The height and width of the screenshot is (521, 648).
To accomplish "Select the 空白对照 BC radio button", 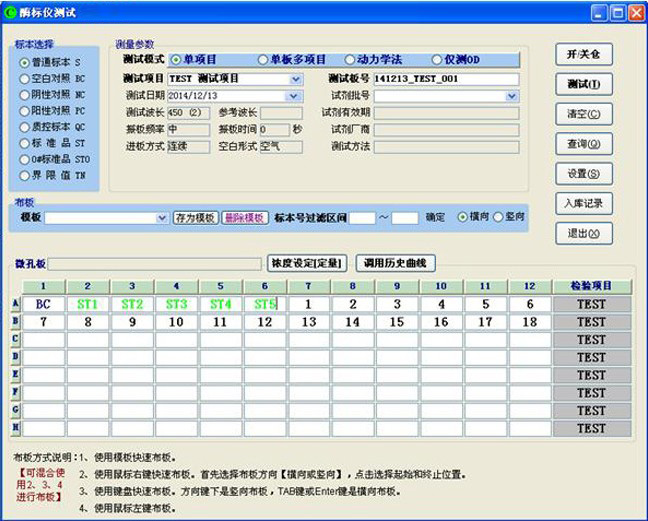I will tap(25, 78).
